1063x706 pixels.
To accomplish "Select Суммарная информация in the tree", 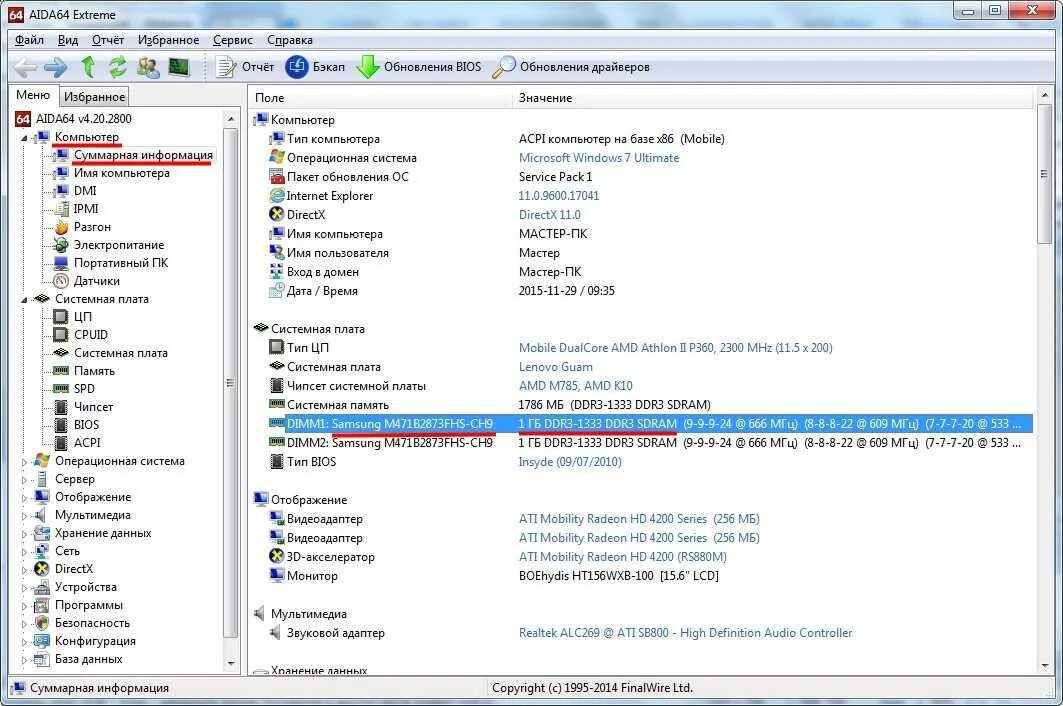I will tap(143, 155).
